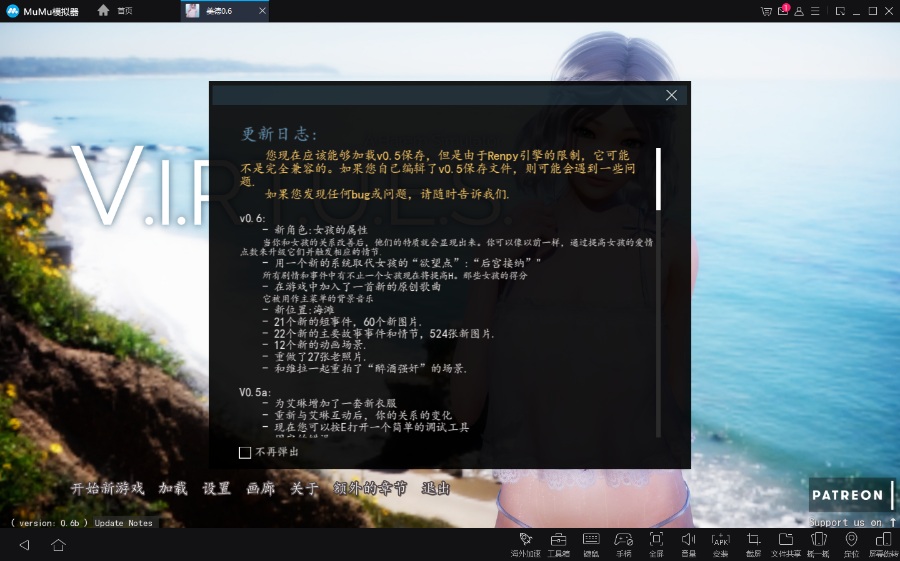The height and width of the screenshot is (561, 900).
Task: Enable the 不再弹出 checkbox
Action: coord(245,452)
